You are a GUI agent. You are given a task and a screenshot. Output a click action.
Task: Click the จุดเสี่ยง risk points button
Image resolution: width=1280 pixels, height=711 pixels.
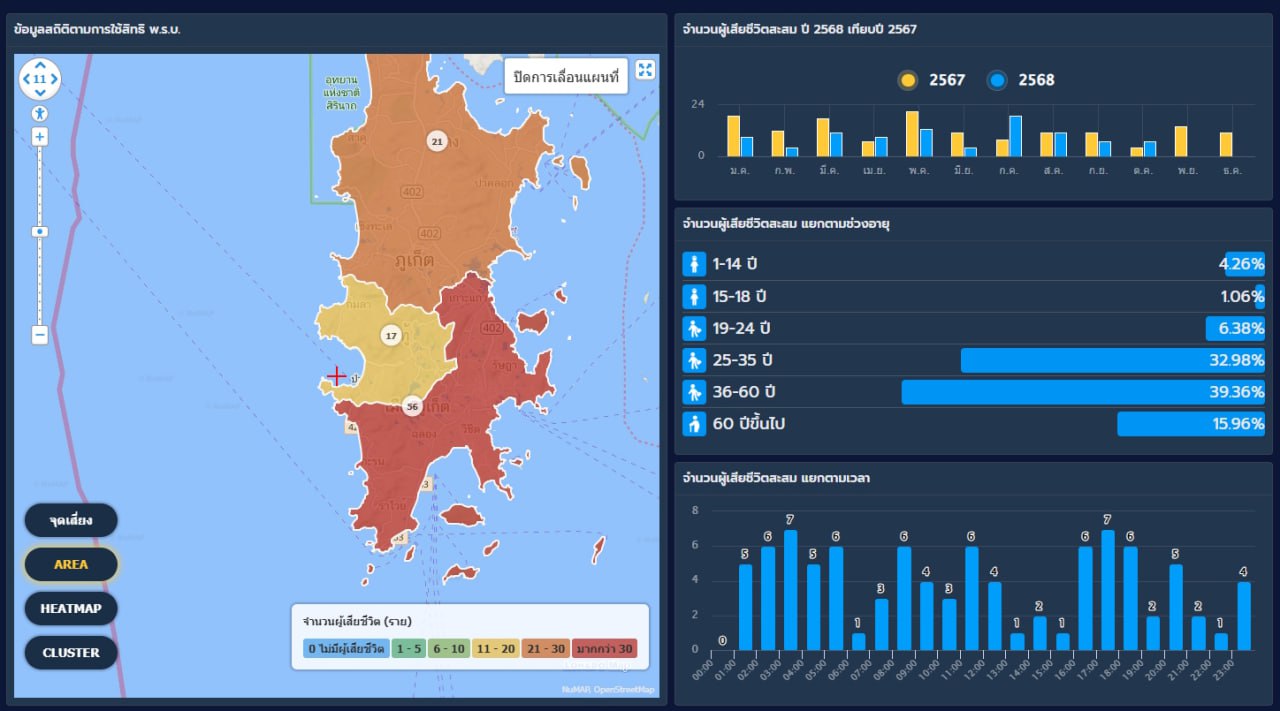pyautogui.click(x=71, y=520)
